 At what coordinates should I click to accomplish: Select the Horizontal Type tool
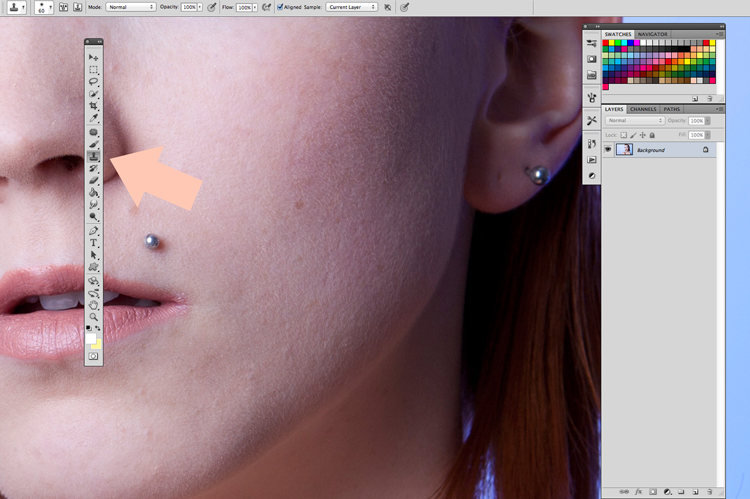click(94, 243)
